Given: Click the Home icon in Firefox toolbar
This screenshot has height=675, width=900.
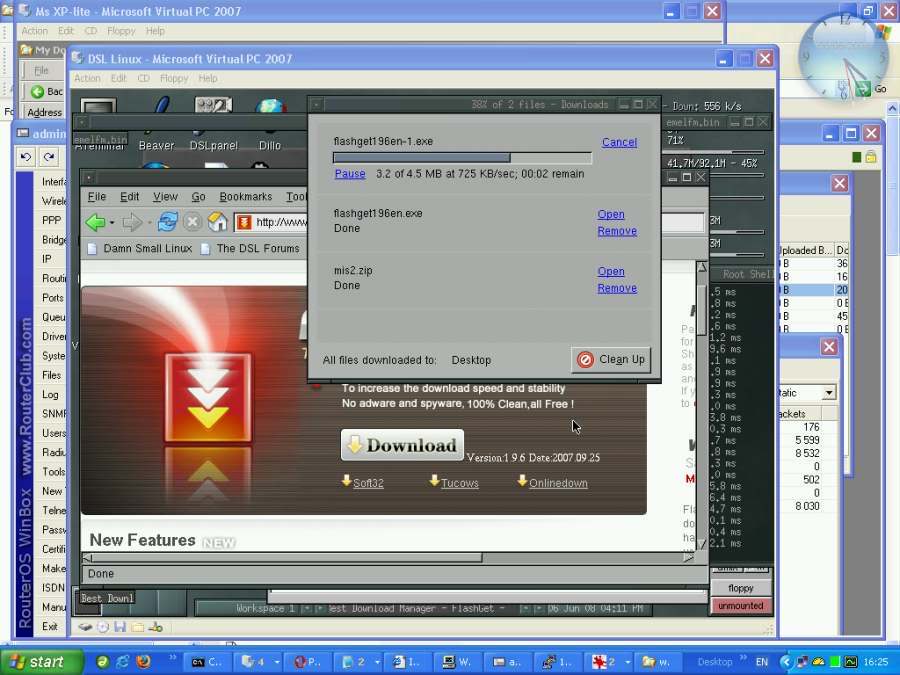Looking at the screenshot, I should (x=217, y=222).
